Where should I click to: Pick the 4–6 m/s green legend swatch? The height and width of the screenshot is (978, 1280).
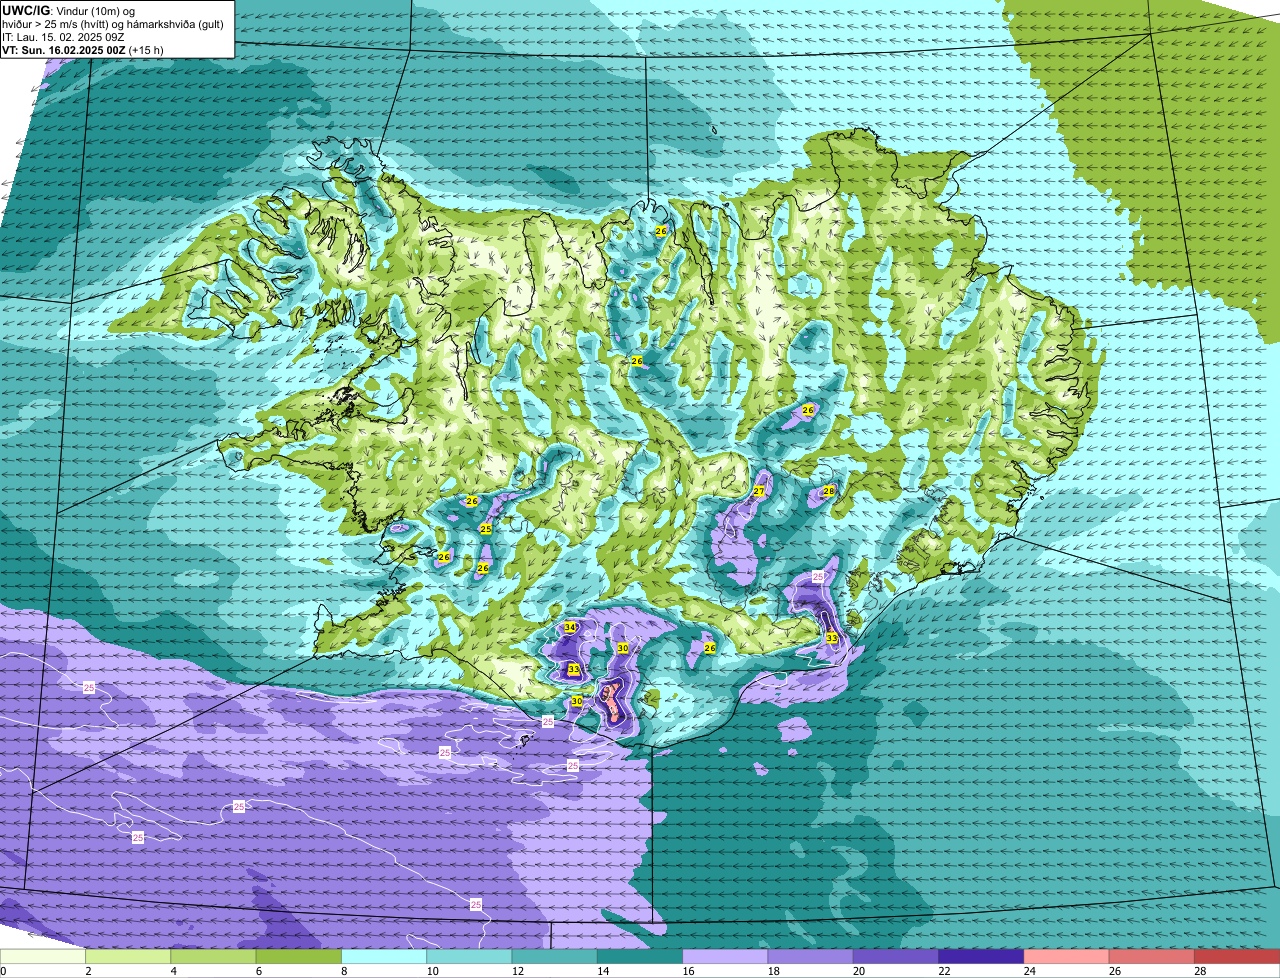(x=213, y=956)
